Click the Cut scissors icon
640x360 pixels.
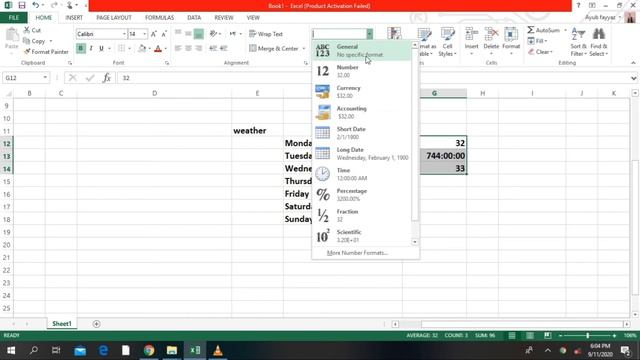(x=27, y=30)
